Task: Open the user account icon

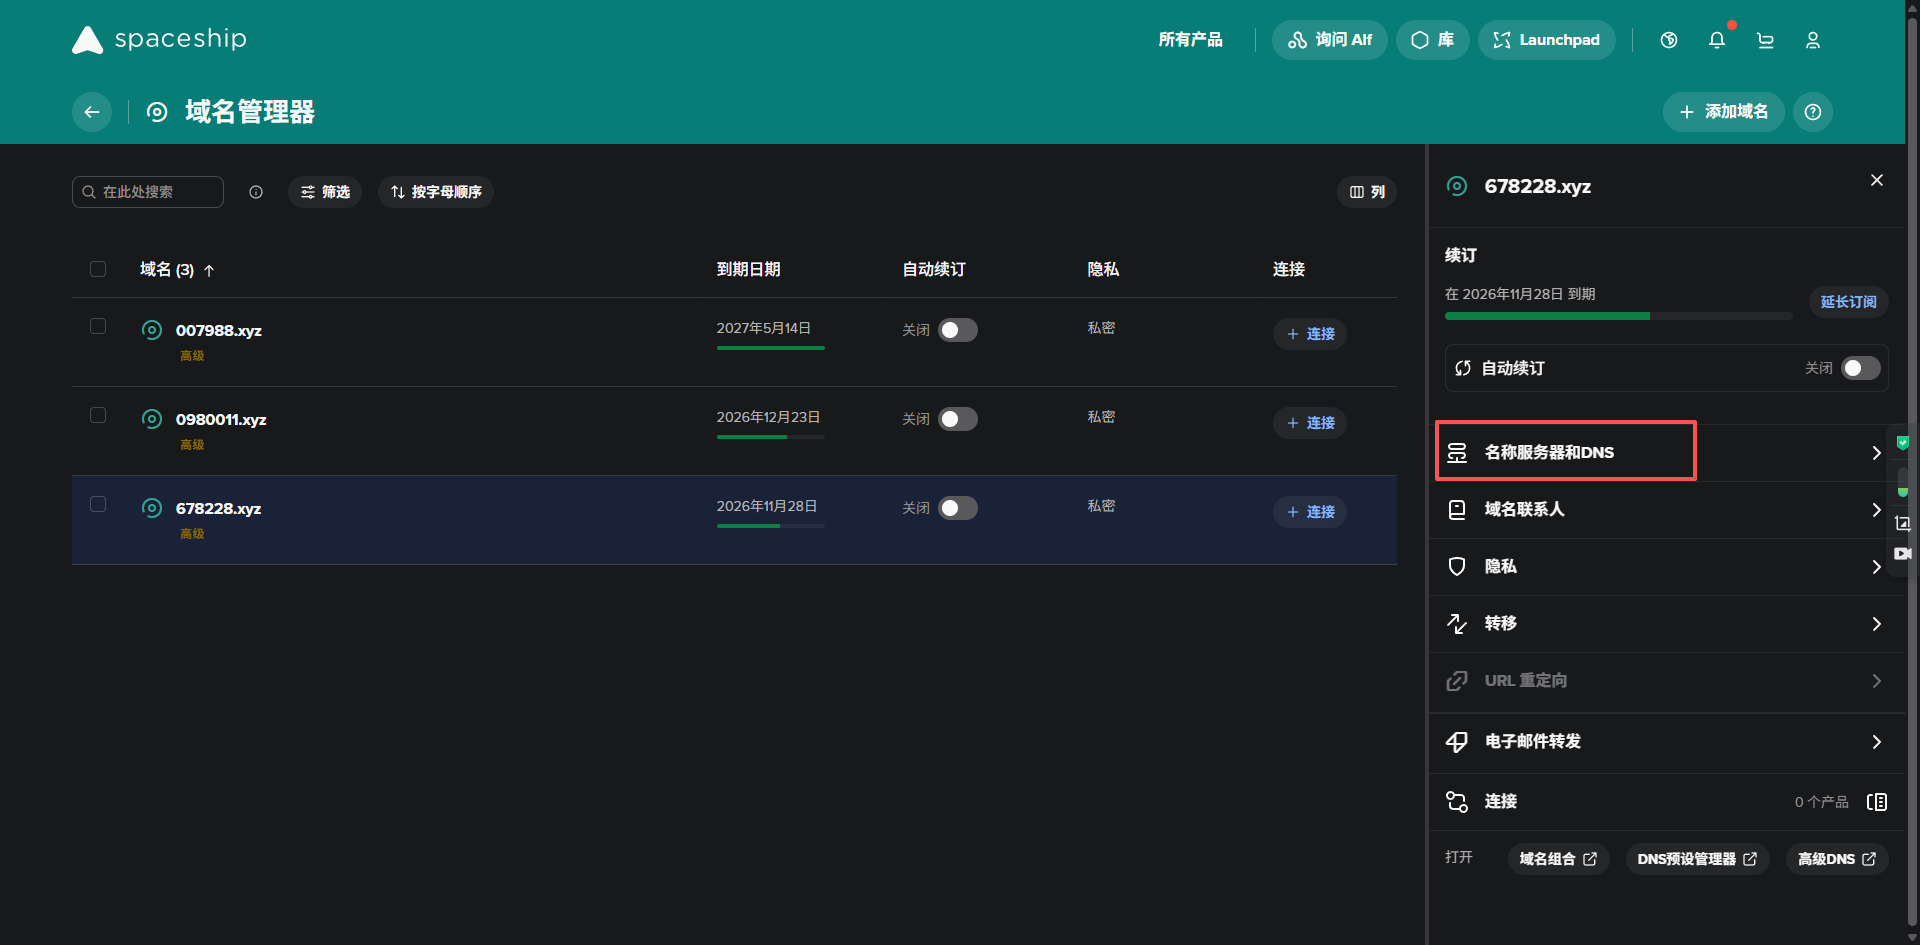Action: [x=1813, y=40]
